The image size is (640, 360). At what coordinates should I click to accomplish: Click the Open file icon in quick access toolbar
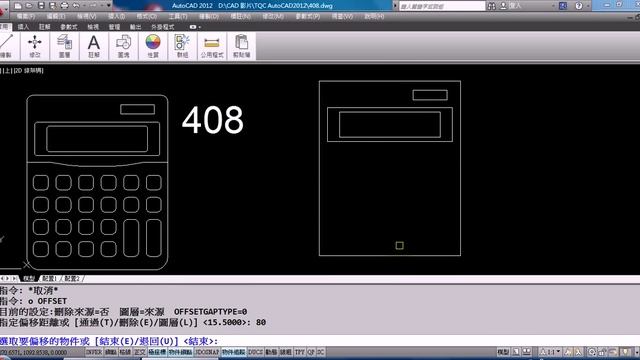[29, 6]
